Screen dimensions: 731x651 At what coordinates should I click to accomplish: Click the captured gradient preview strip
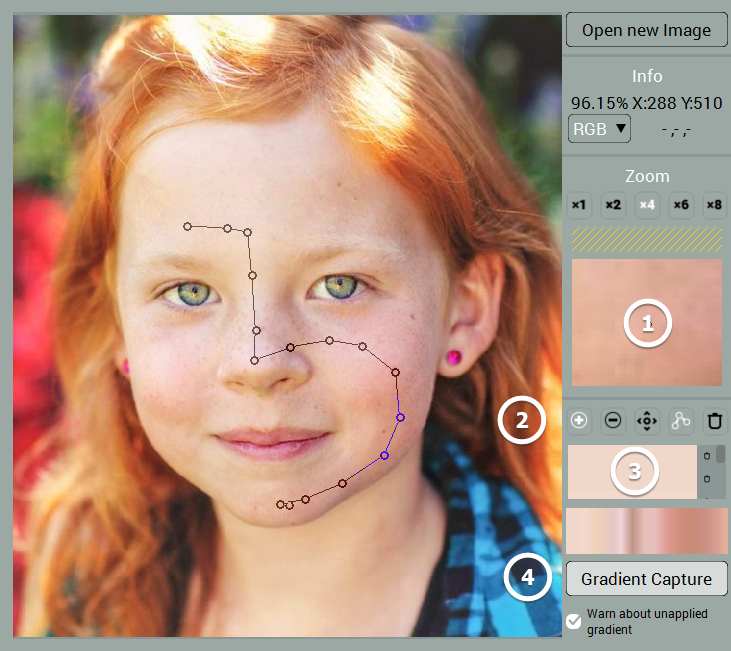(x=646, y=531)
